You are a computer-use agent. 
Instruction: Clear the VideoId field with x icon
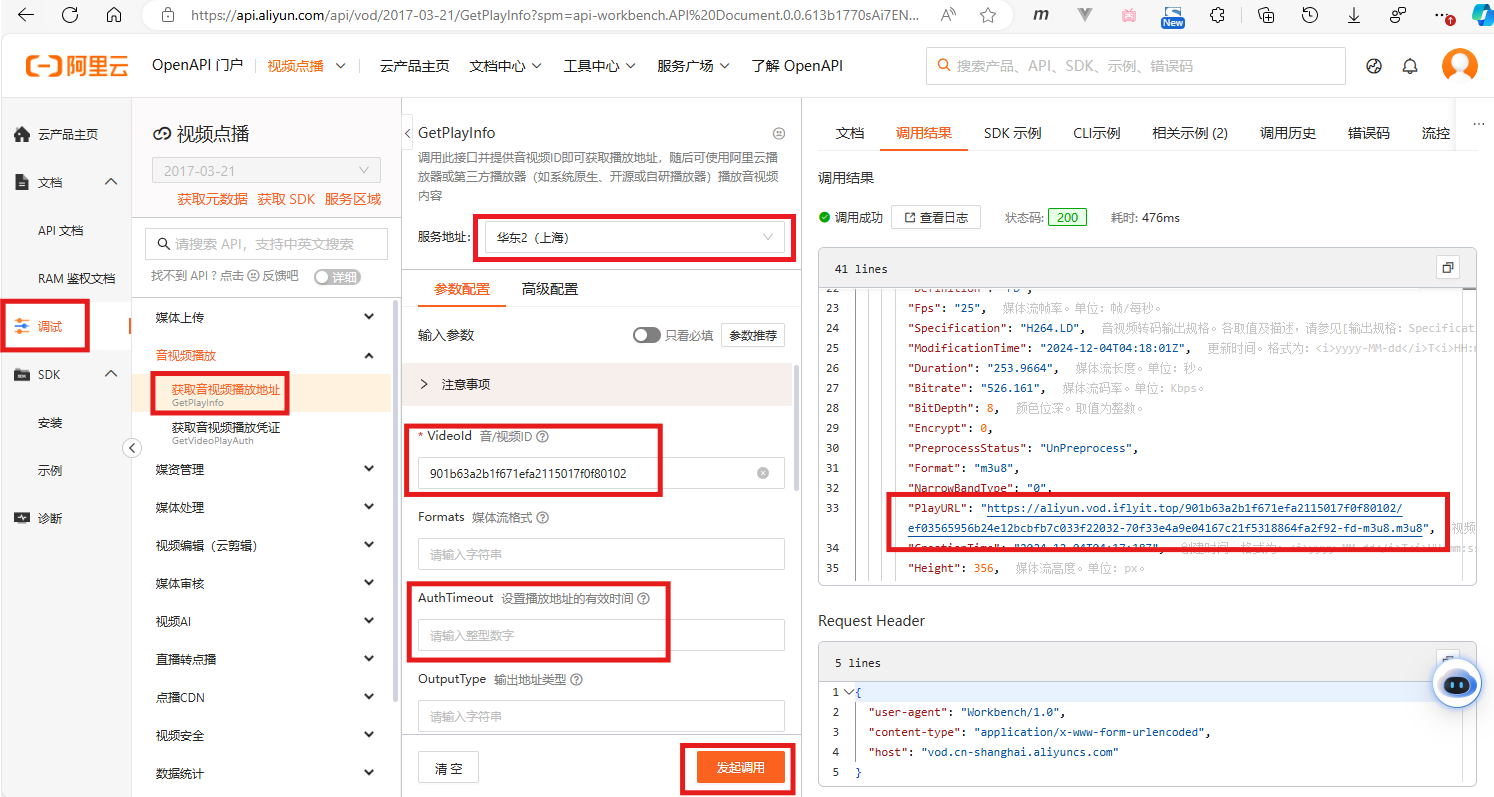click(763, 473)
